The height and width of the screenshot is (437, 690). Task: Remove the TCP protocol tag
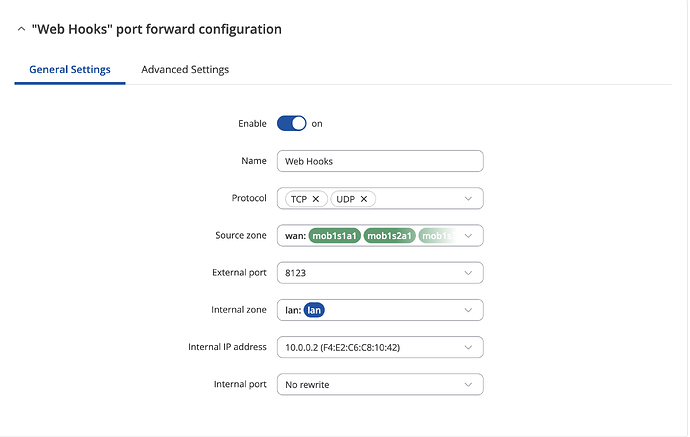tap(316, 199)
